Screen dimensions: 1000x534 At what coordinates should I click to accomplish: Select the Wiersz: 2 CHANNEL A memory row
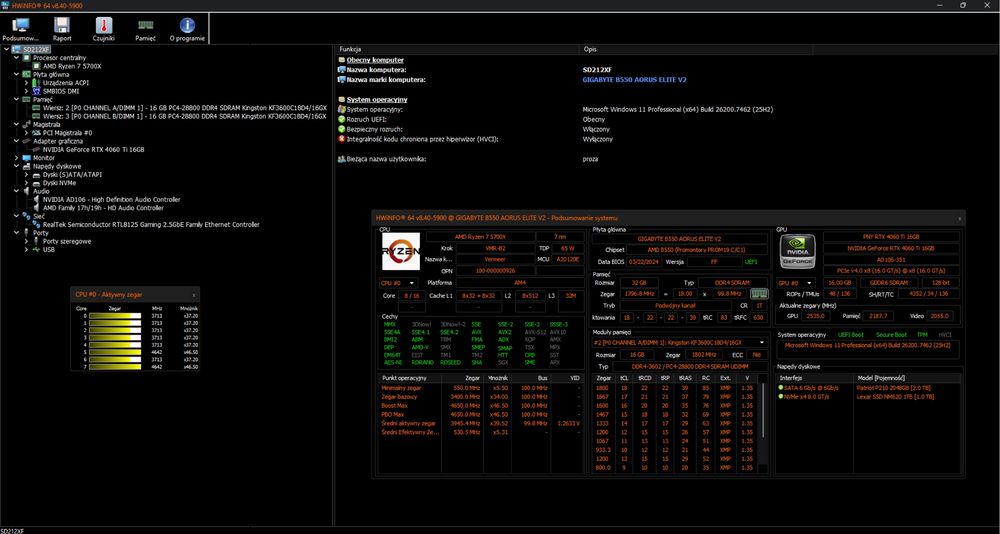coord(184,108)
